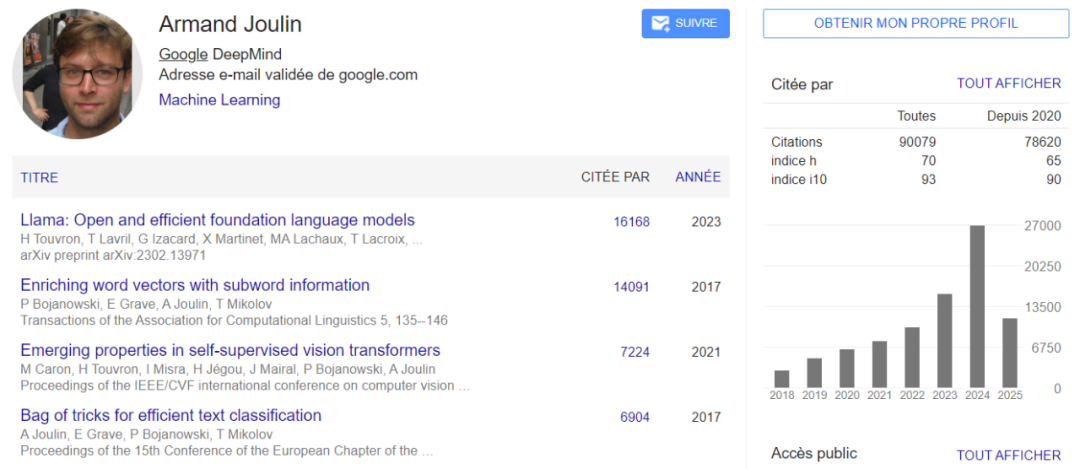The image size is (1080, 469).
Task: Select the Machine Learning interest link
Action: [x=219, y=100]
